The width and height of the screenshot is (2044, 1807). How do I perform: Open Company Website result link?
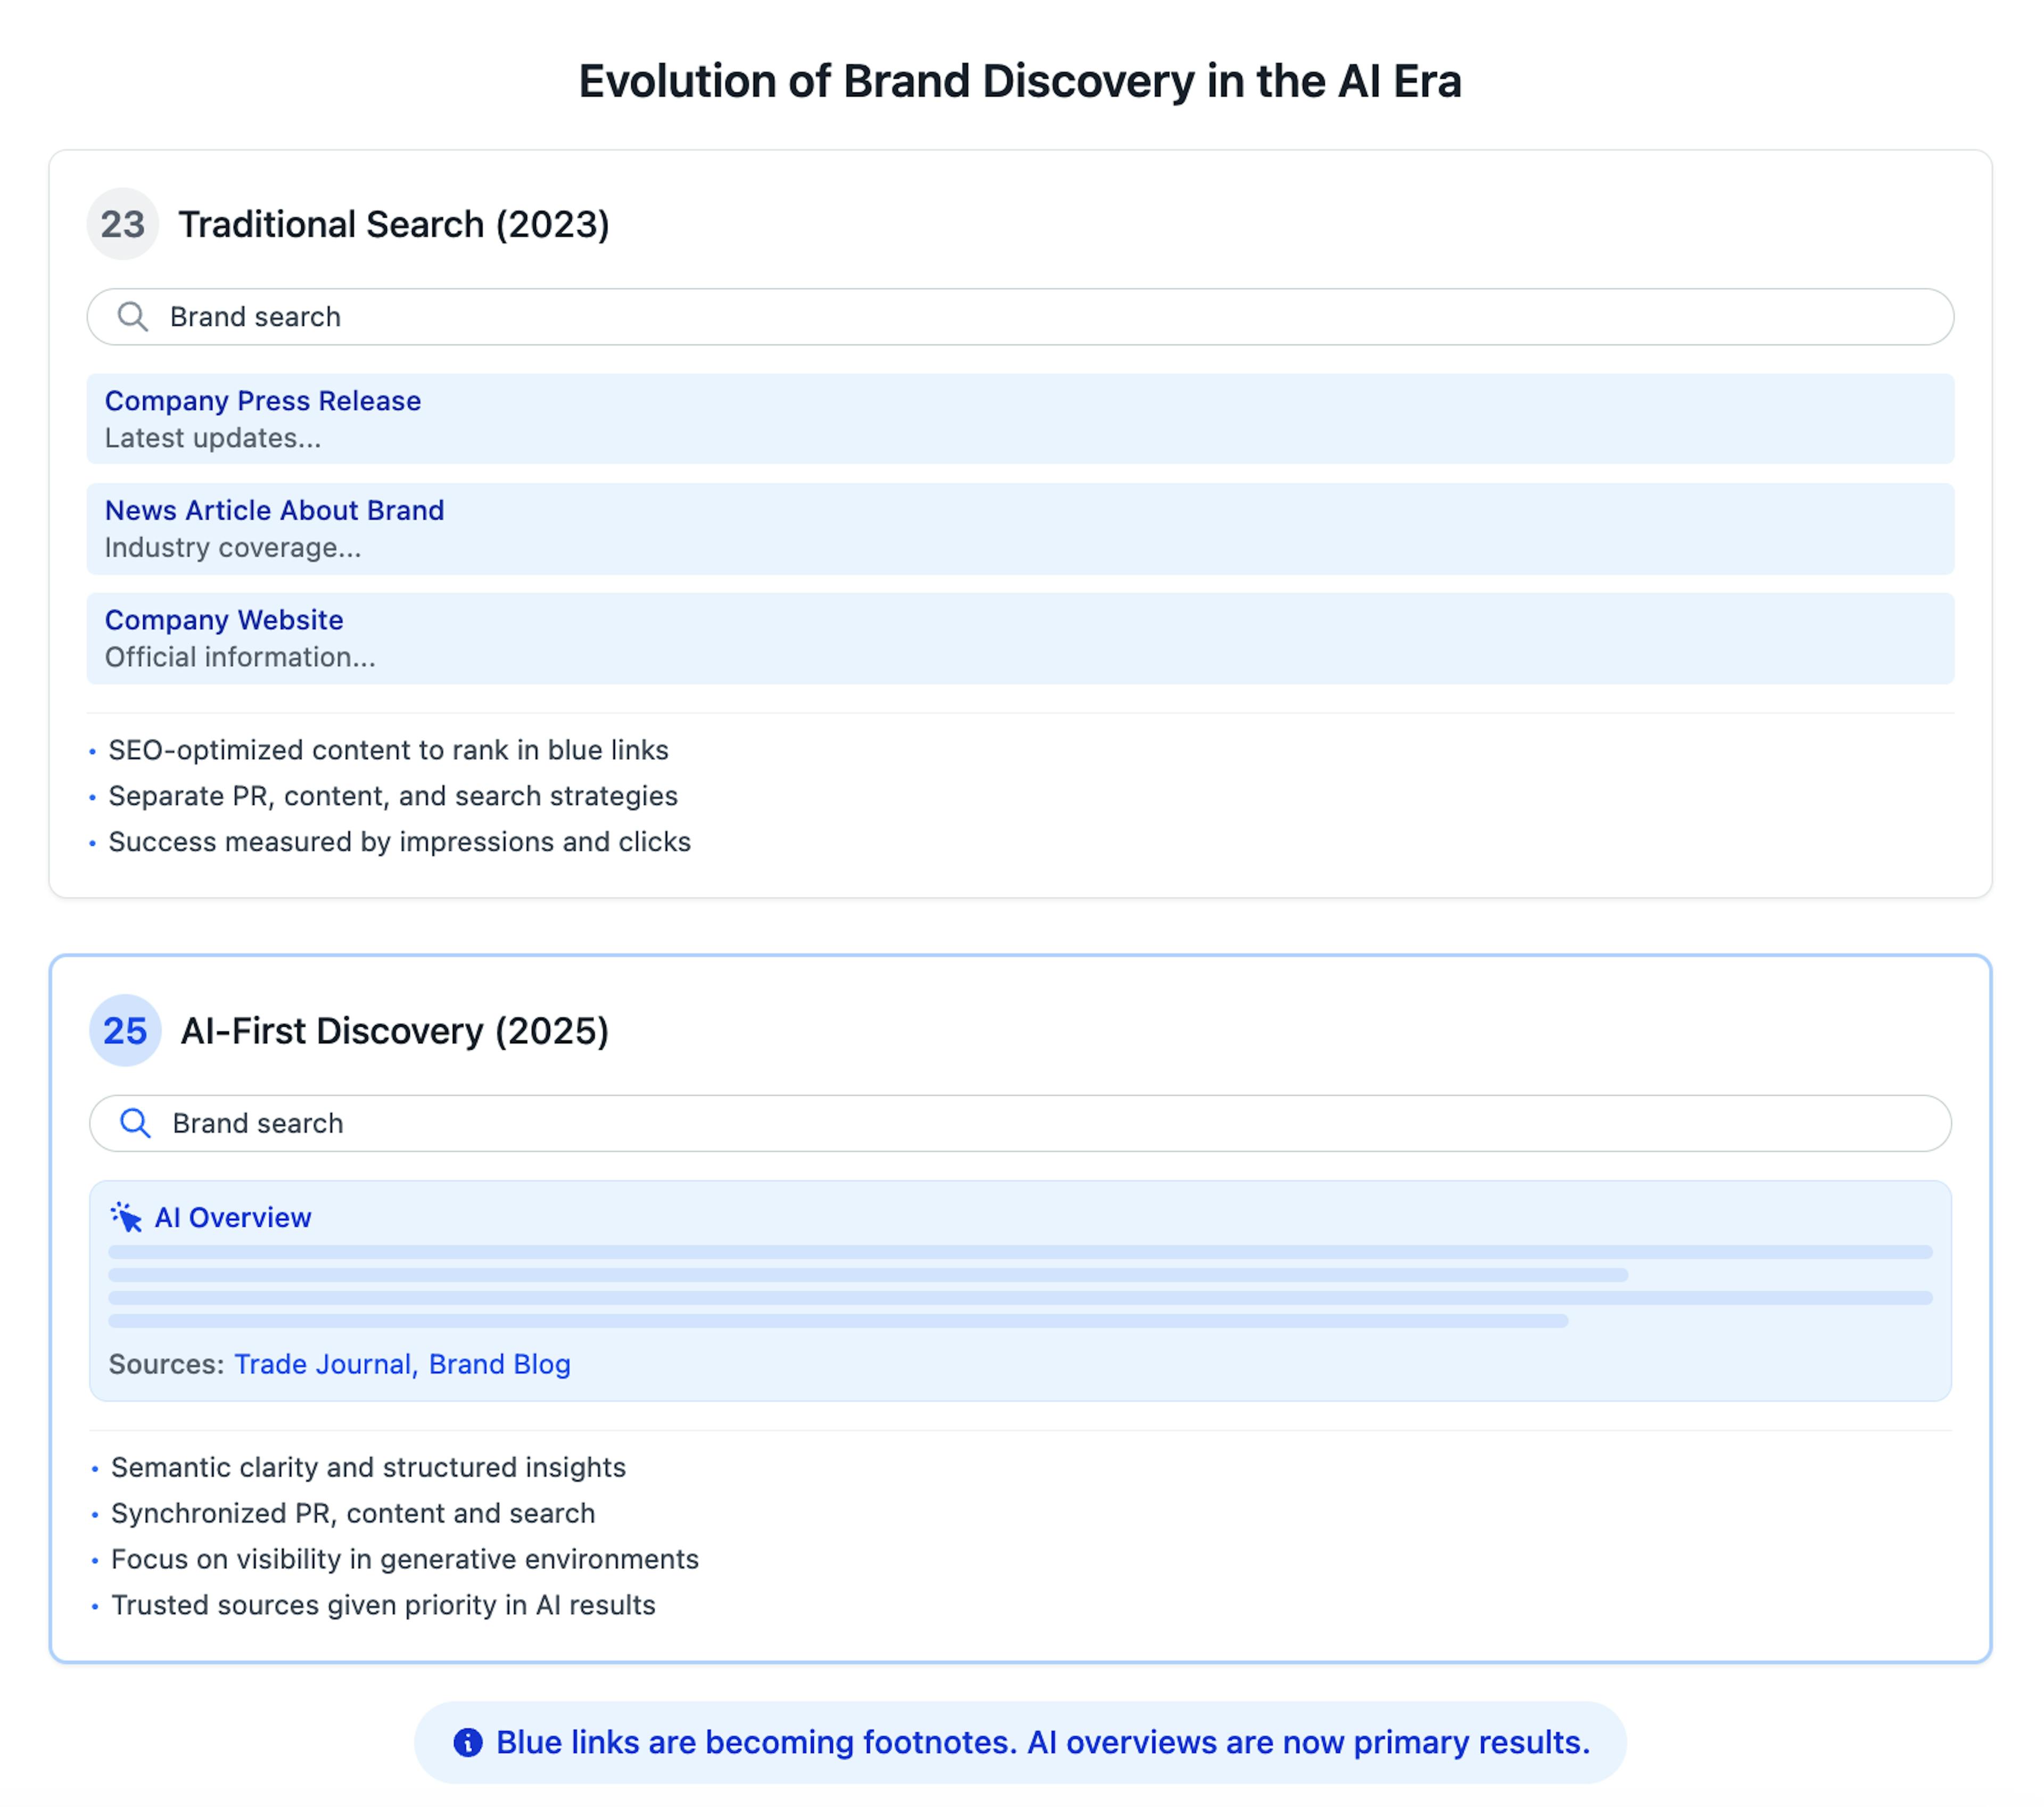click(224, 620)
